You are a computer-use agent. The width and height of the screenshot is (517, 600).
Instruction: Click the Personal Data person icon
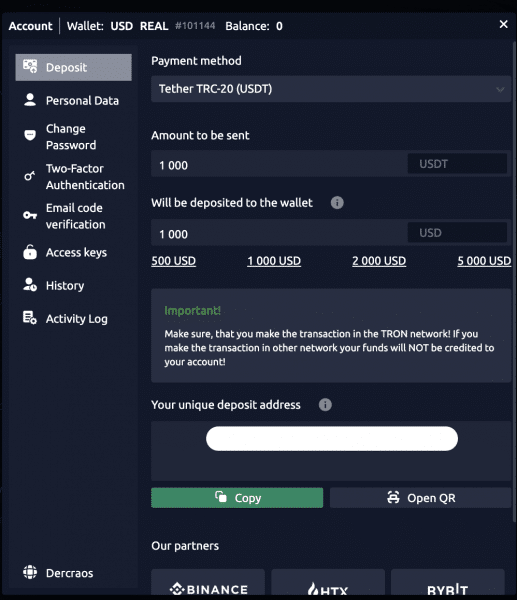point(30,100)
